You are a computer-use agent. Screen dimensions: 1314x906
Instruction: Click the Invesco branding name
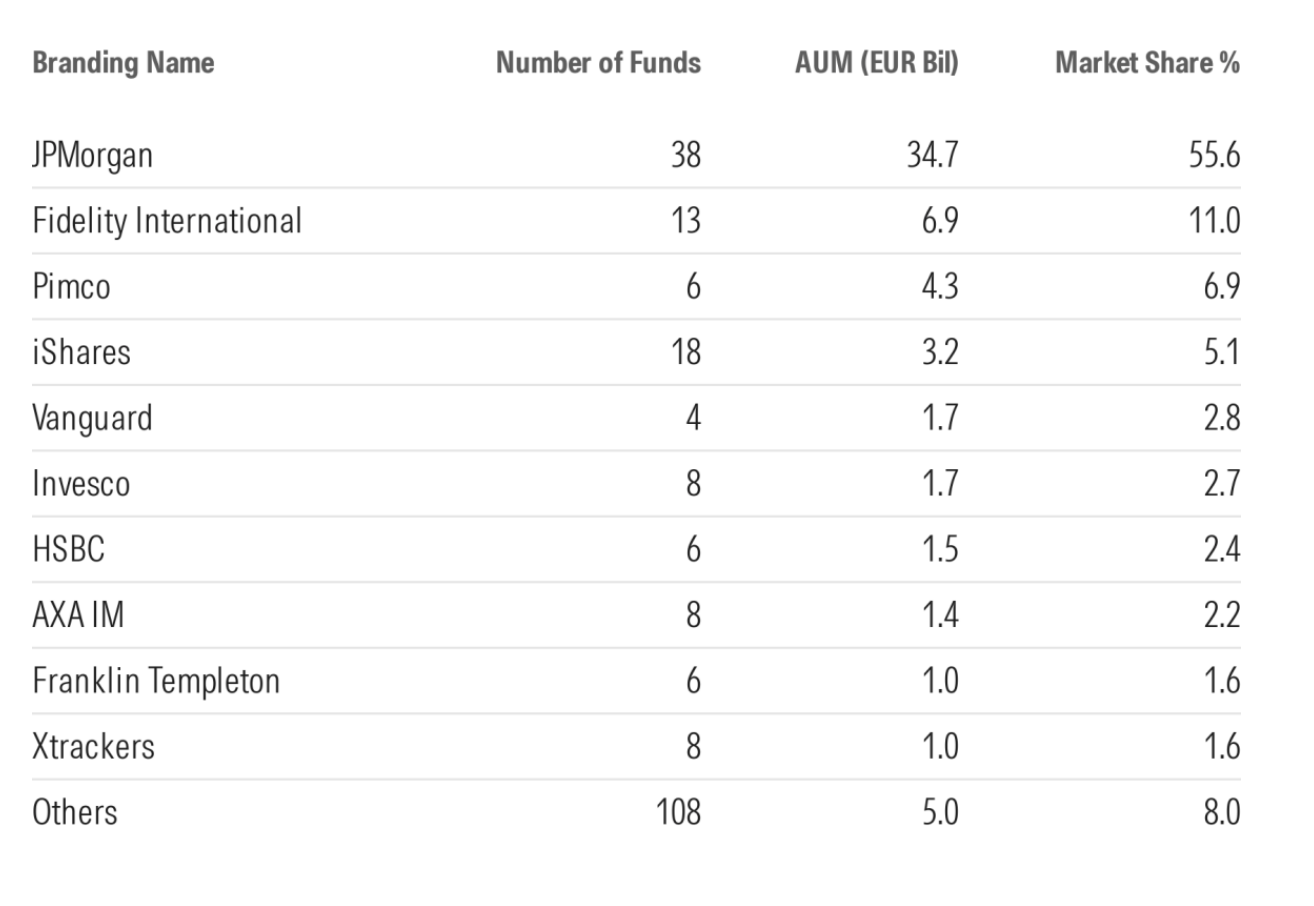81,483
